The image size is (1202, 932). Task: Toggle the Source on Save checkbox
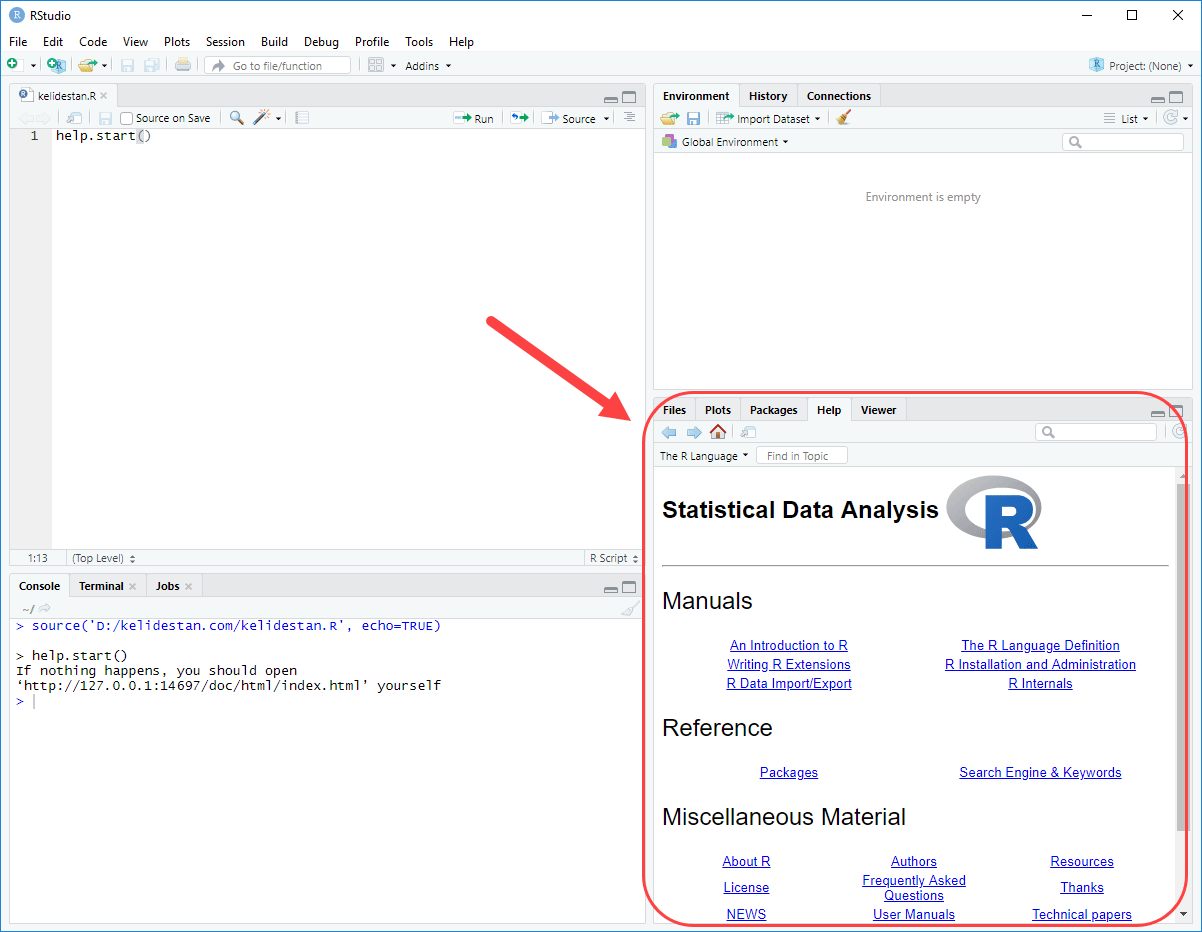(x=126, y=118)
